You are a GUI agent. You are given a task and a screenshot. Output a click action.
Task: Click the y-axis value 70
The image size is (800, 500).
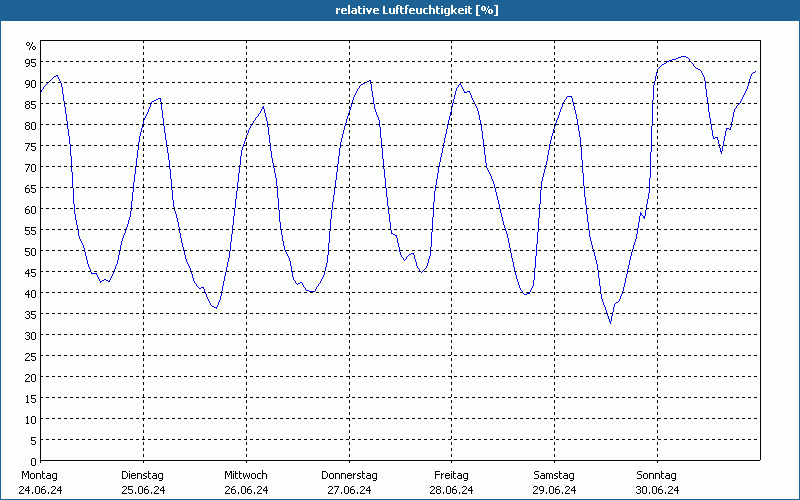coord(31,168)
